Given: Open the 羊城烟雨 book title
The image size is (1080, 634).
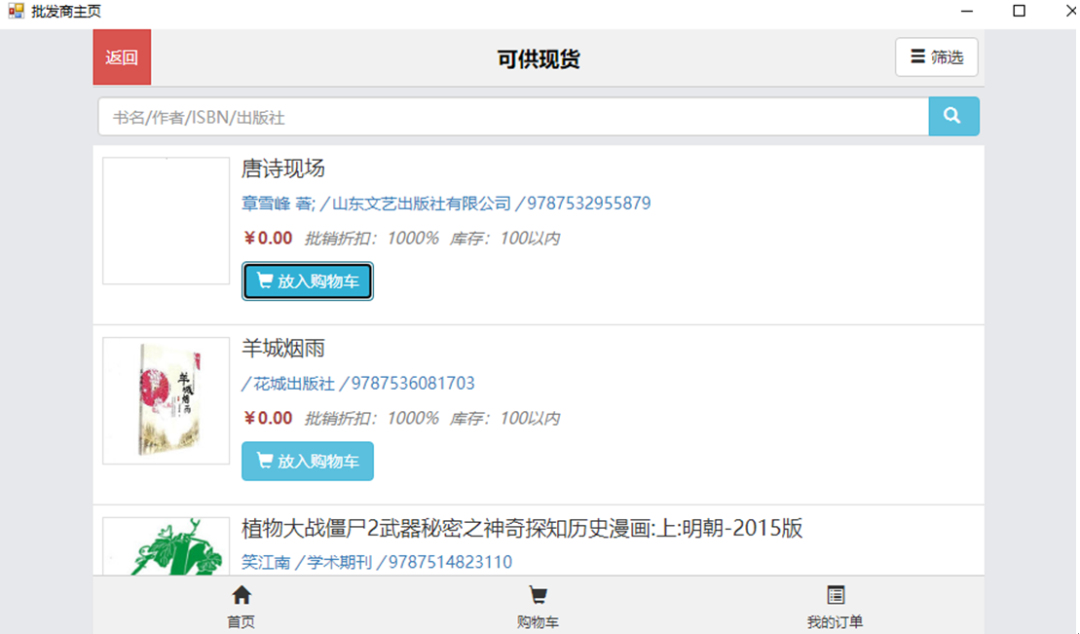Looking at the screenshot, I should (x=283, y=348).
